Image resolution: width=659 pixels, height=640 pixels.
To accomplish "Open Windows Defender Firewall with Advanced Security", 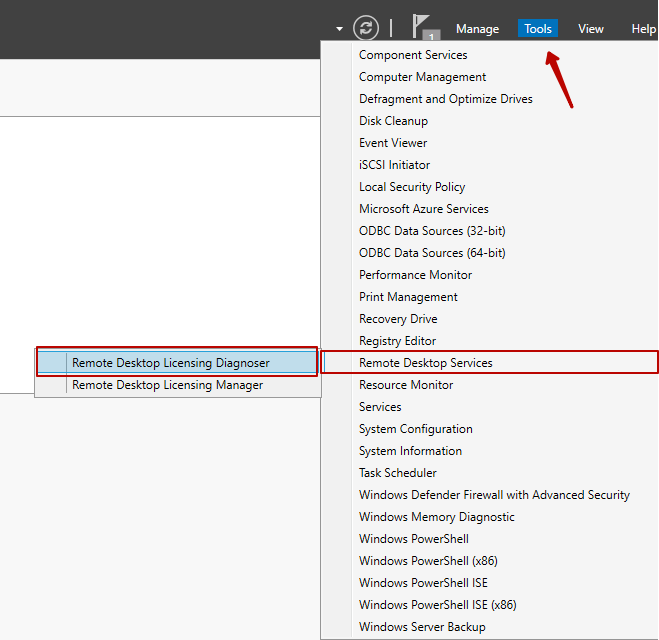I will 494,495.
